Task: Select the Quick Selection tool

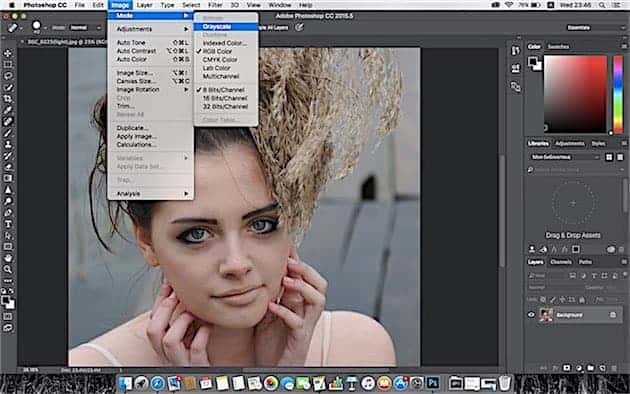Action: pos(8,87)
